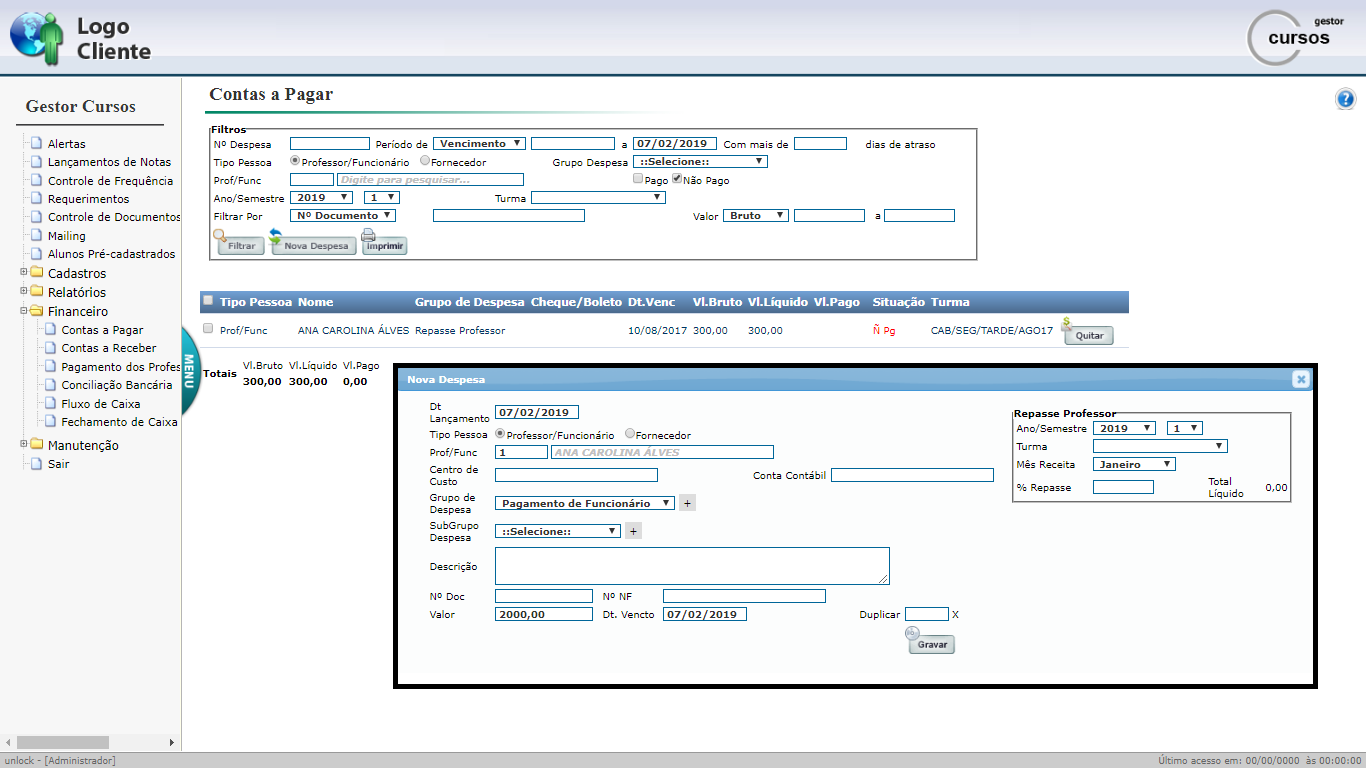Image resolution: width=1366 pixels, height=768 pixels.
Task: Click the Dt. Vencto date field
Action: point(704,614)
